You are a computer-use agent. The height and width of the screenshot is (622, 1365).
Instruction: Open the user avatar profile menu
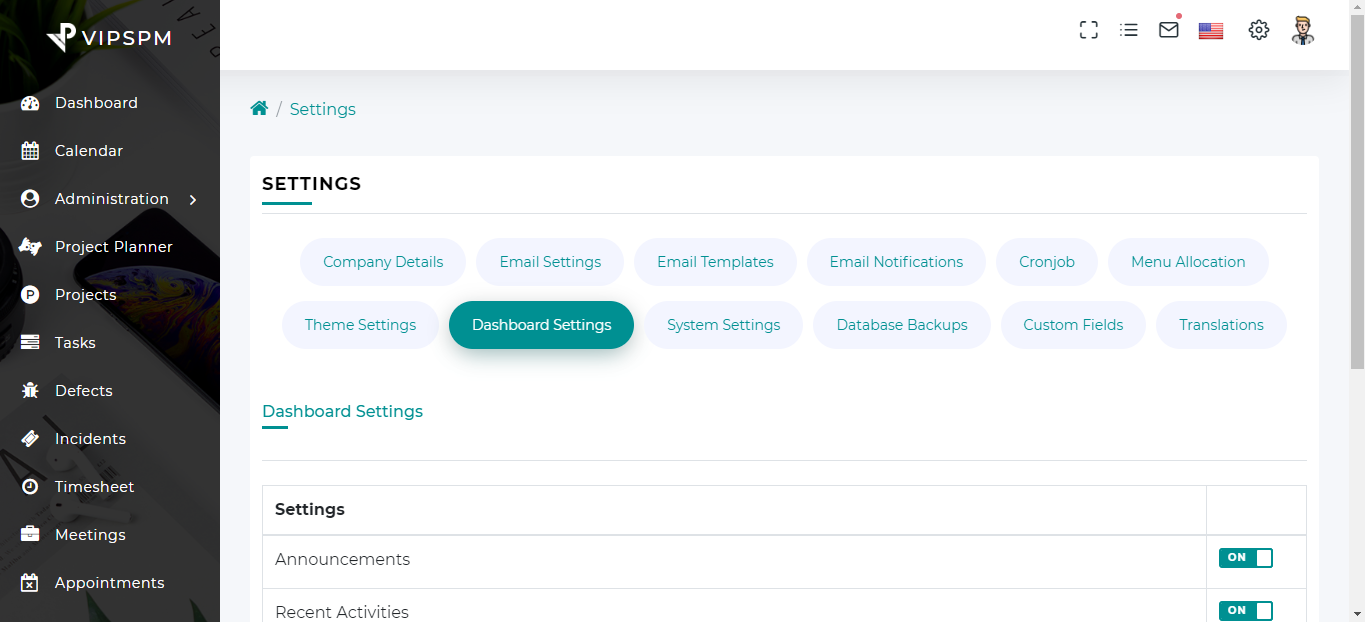(x=1302, y=30)
